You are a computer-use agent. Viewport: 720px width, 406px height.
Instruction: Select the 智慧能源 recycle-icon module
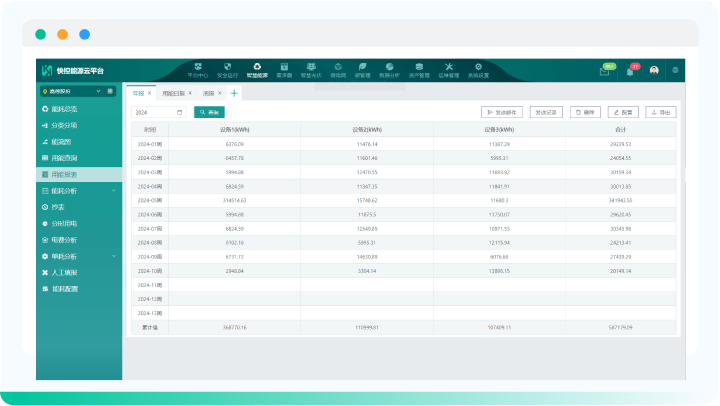coord(257,70)
